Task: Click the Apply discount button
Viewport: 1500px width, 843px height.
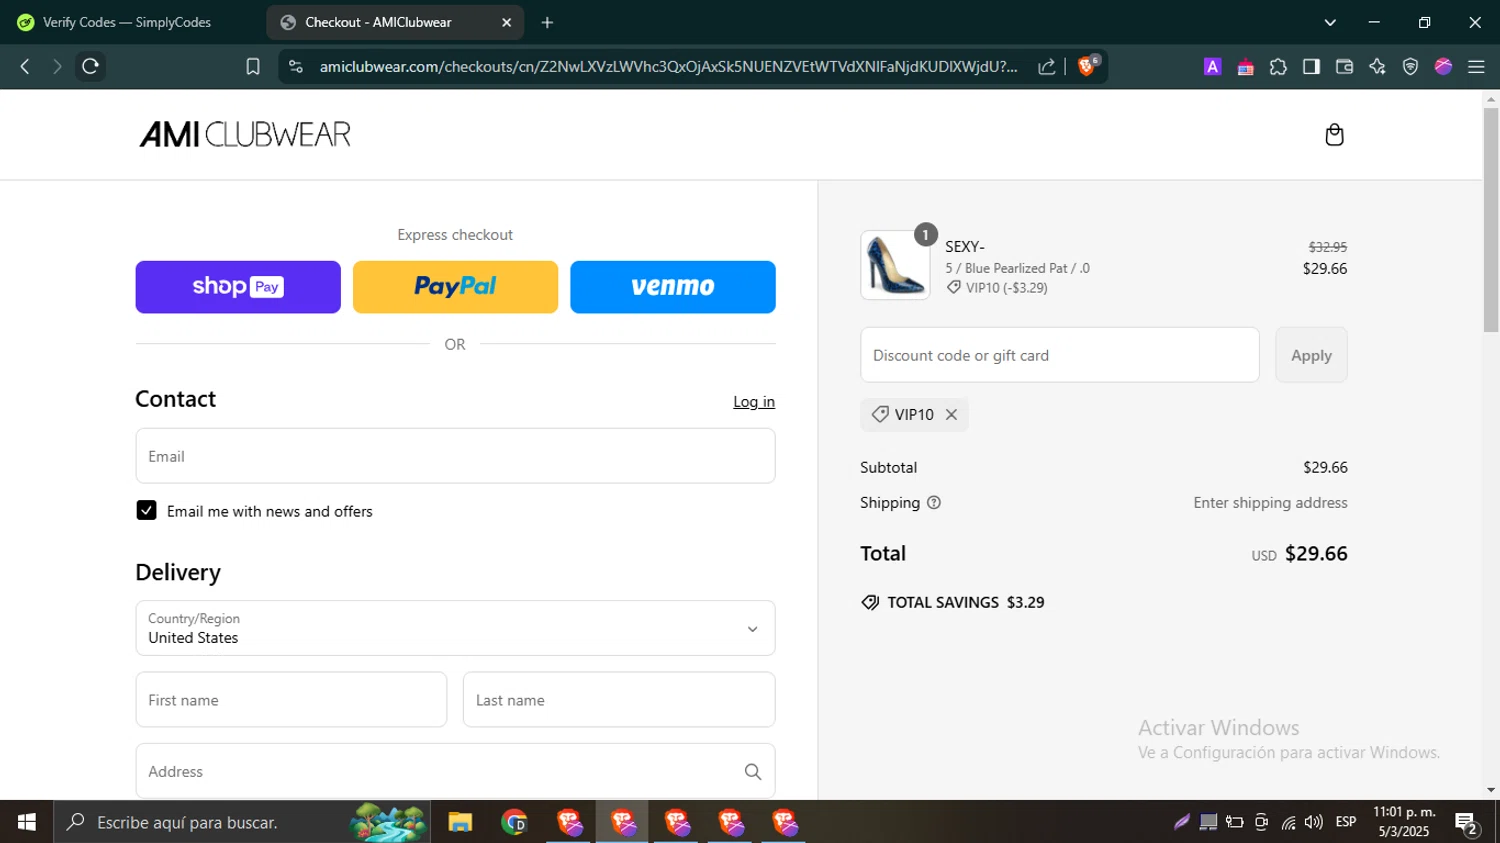Action: (1311, 355)
